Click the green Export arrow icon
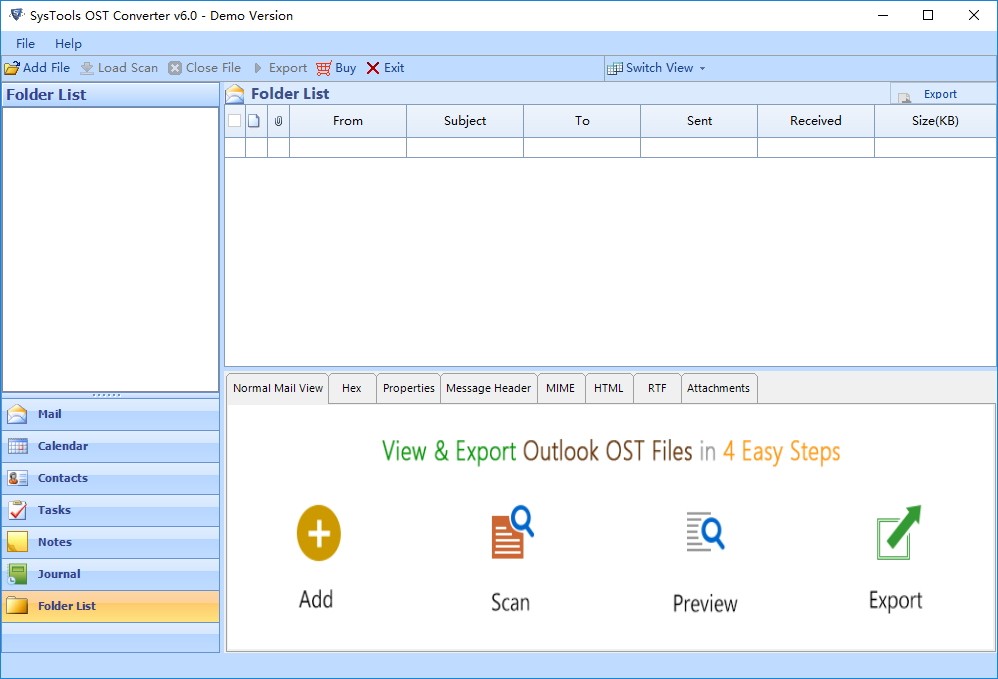This screenshot has height=679, width=998. pos(898,533)
